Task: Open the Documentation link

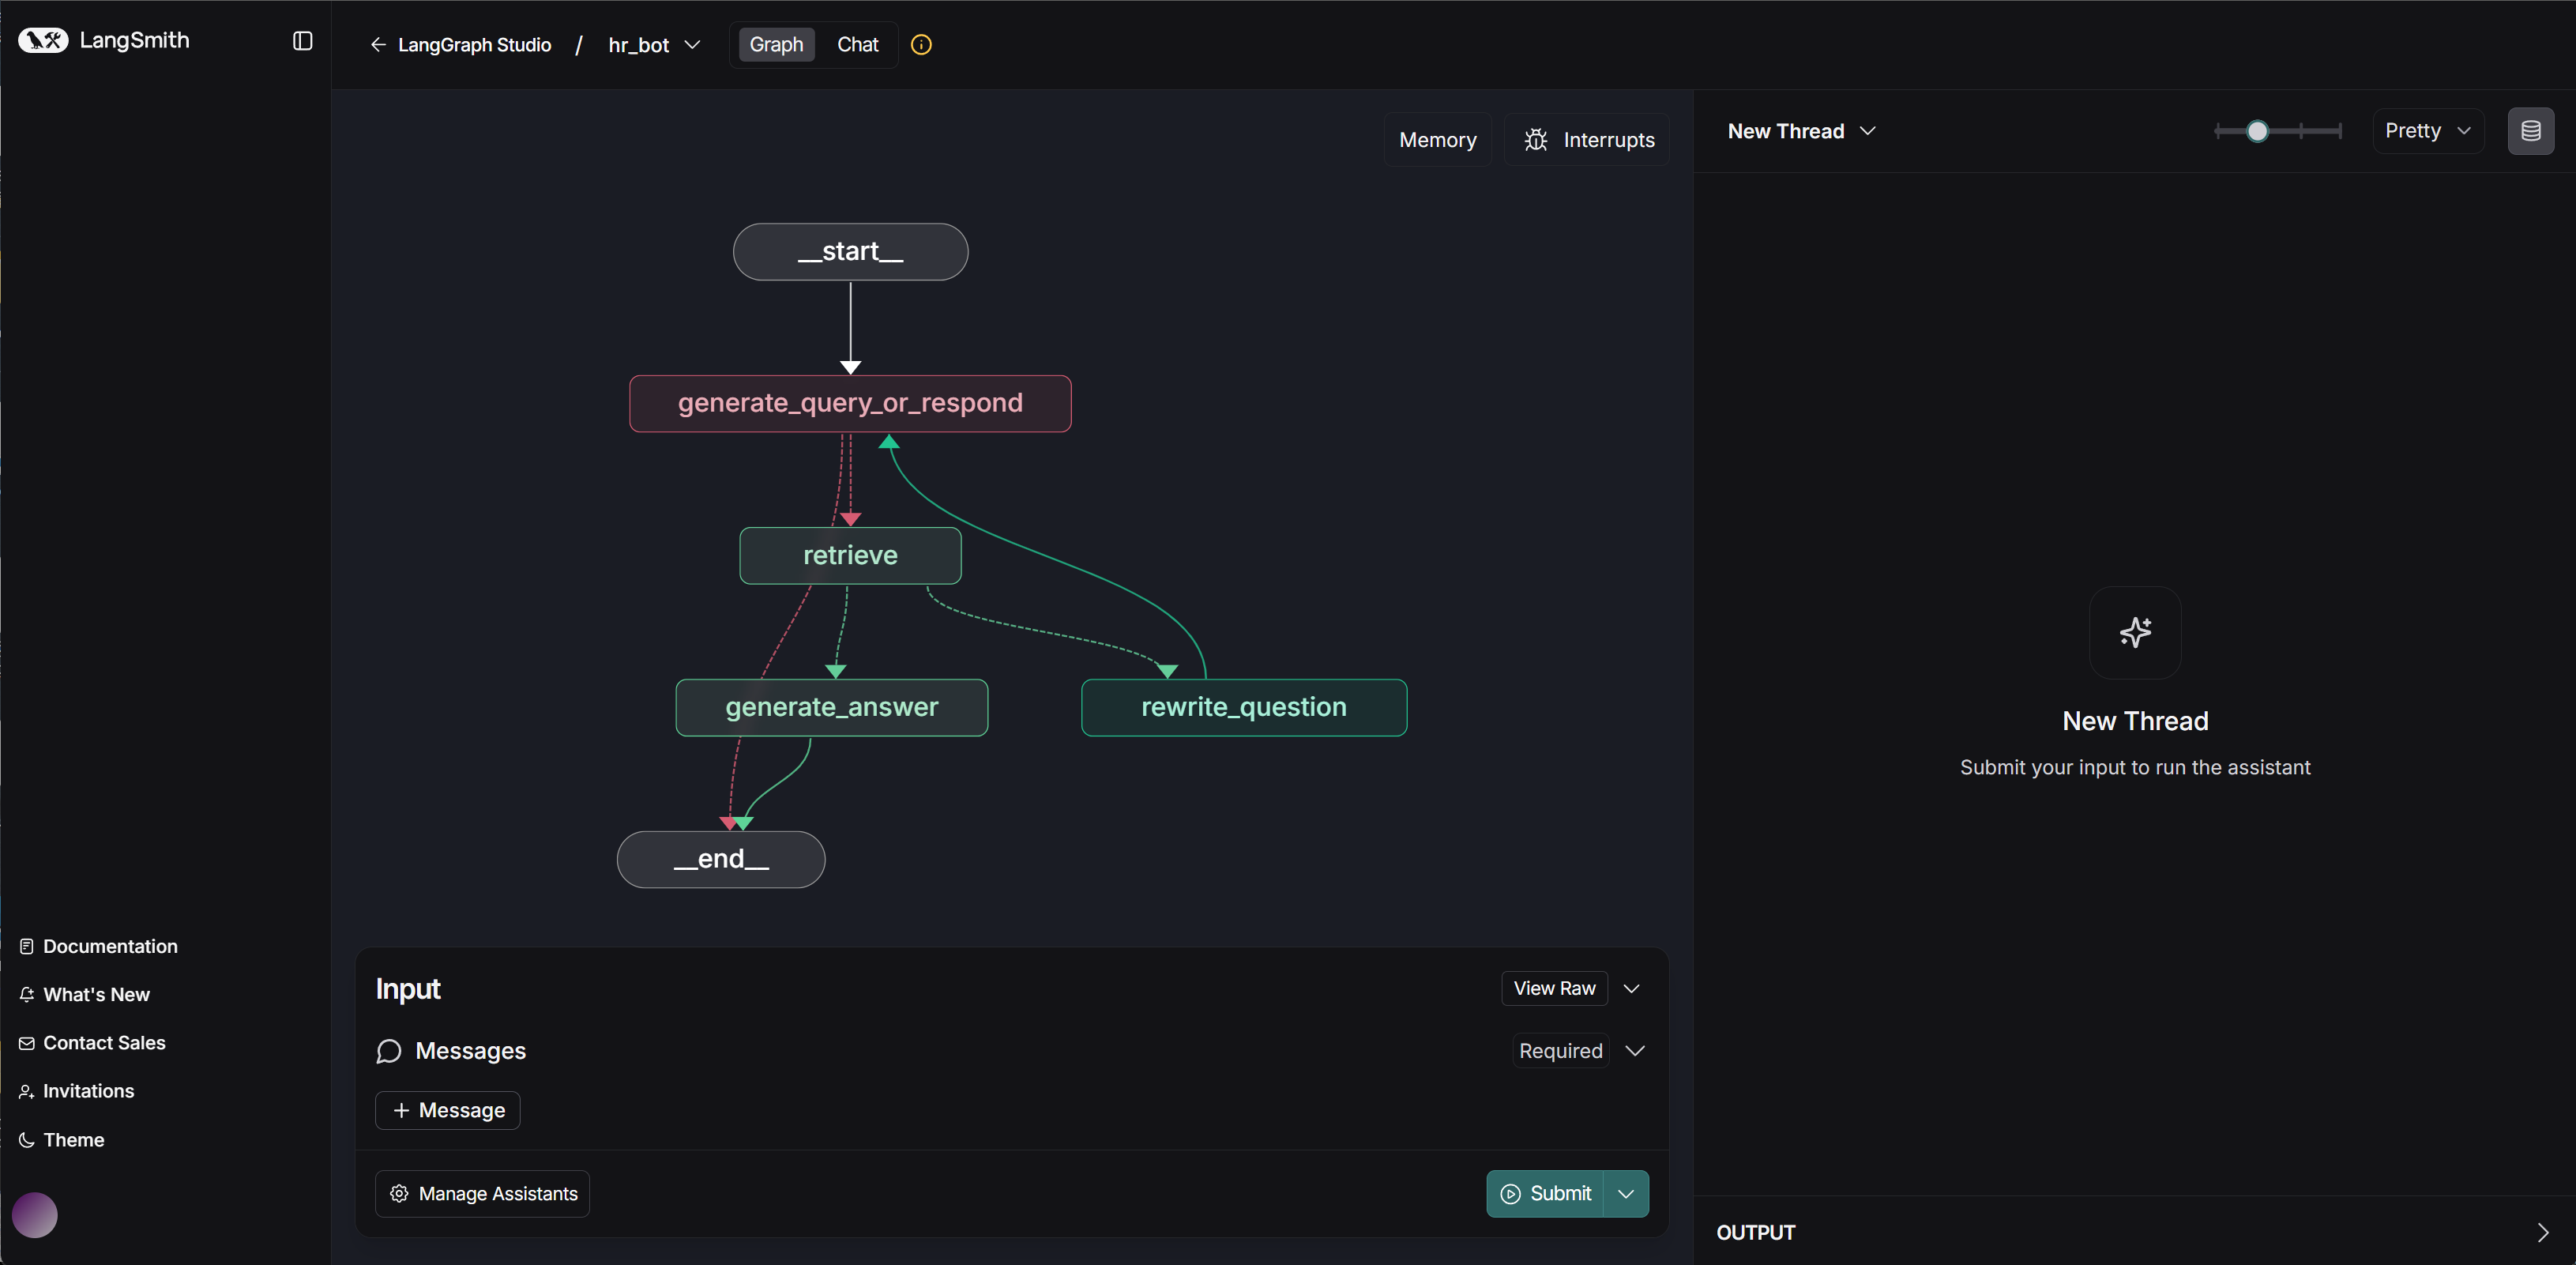Action: (99, 946)
